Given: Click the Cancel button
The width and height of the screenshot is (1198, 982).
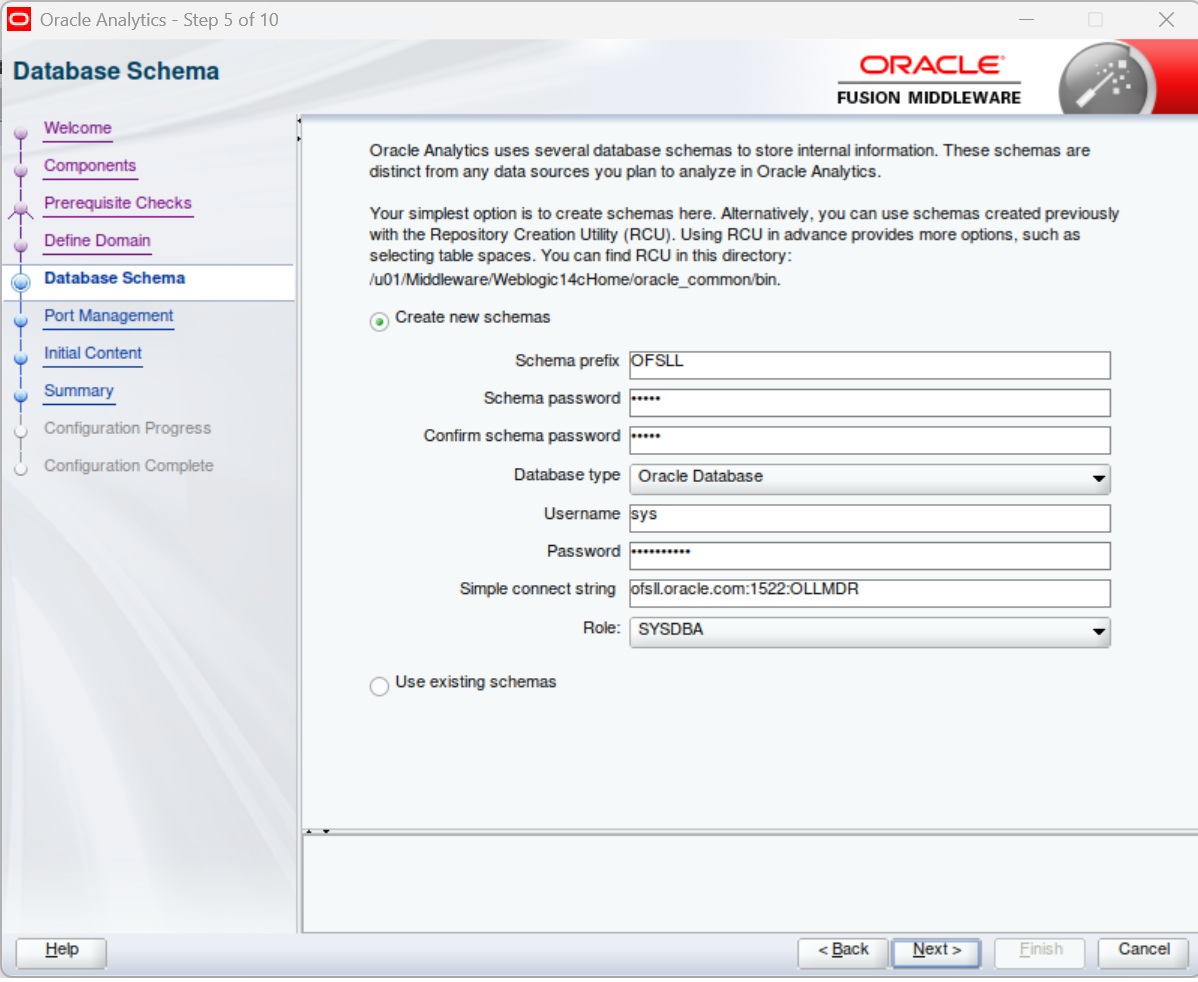Looking at the screenshot, I should (x=1144, y=953).
